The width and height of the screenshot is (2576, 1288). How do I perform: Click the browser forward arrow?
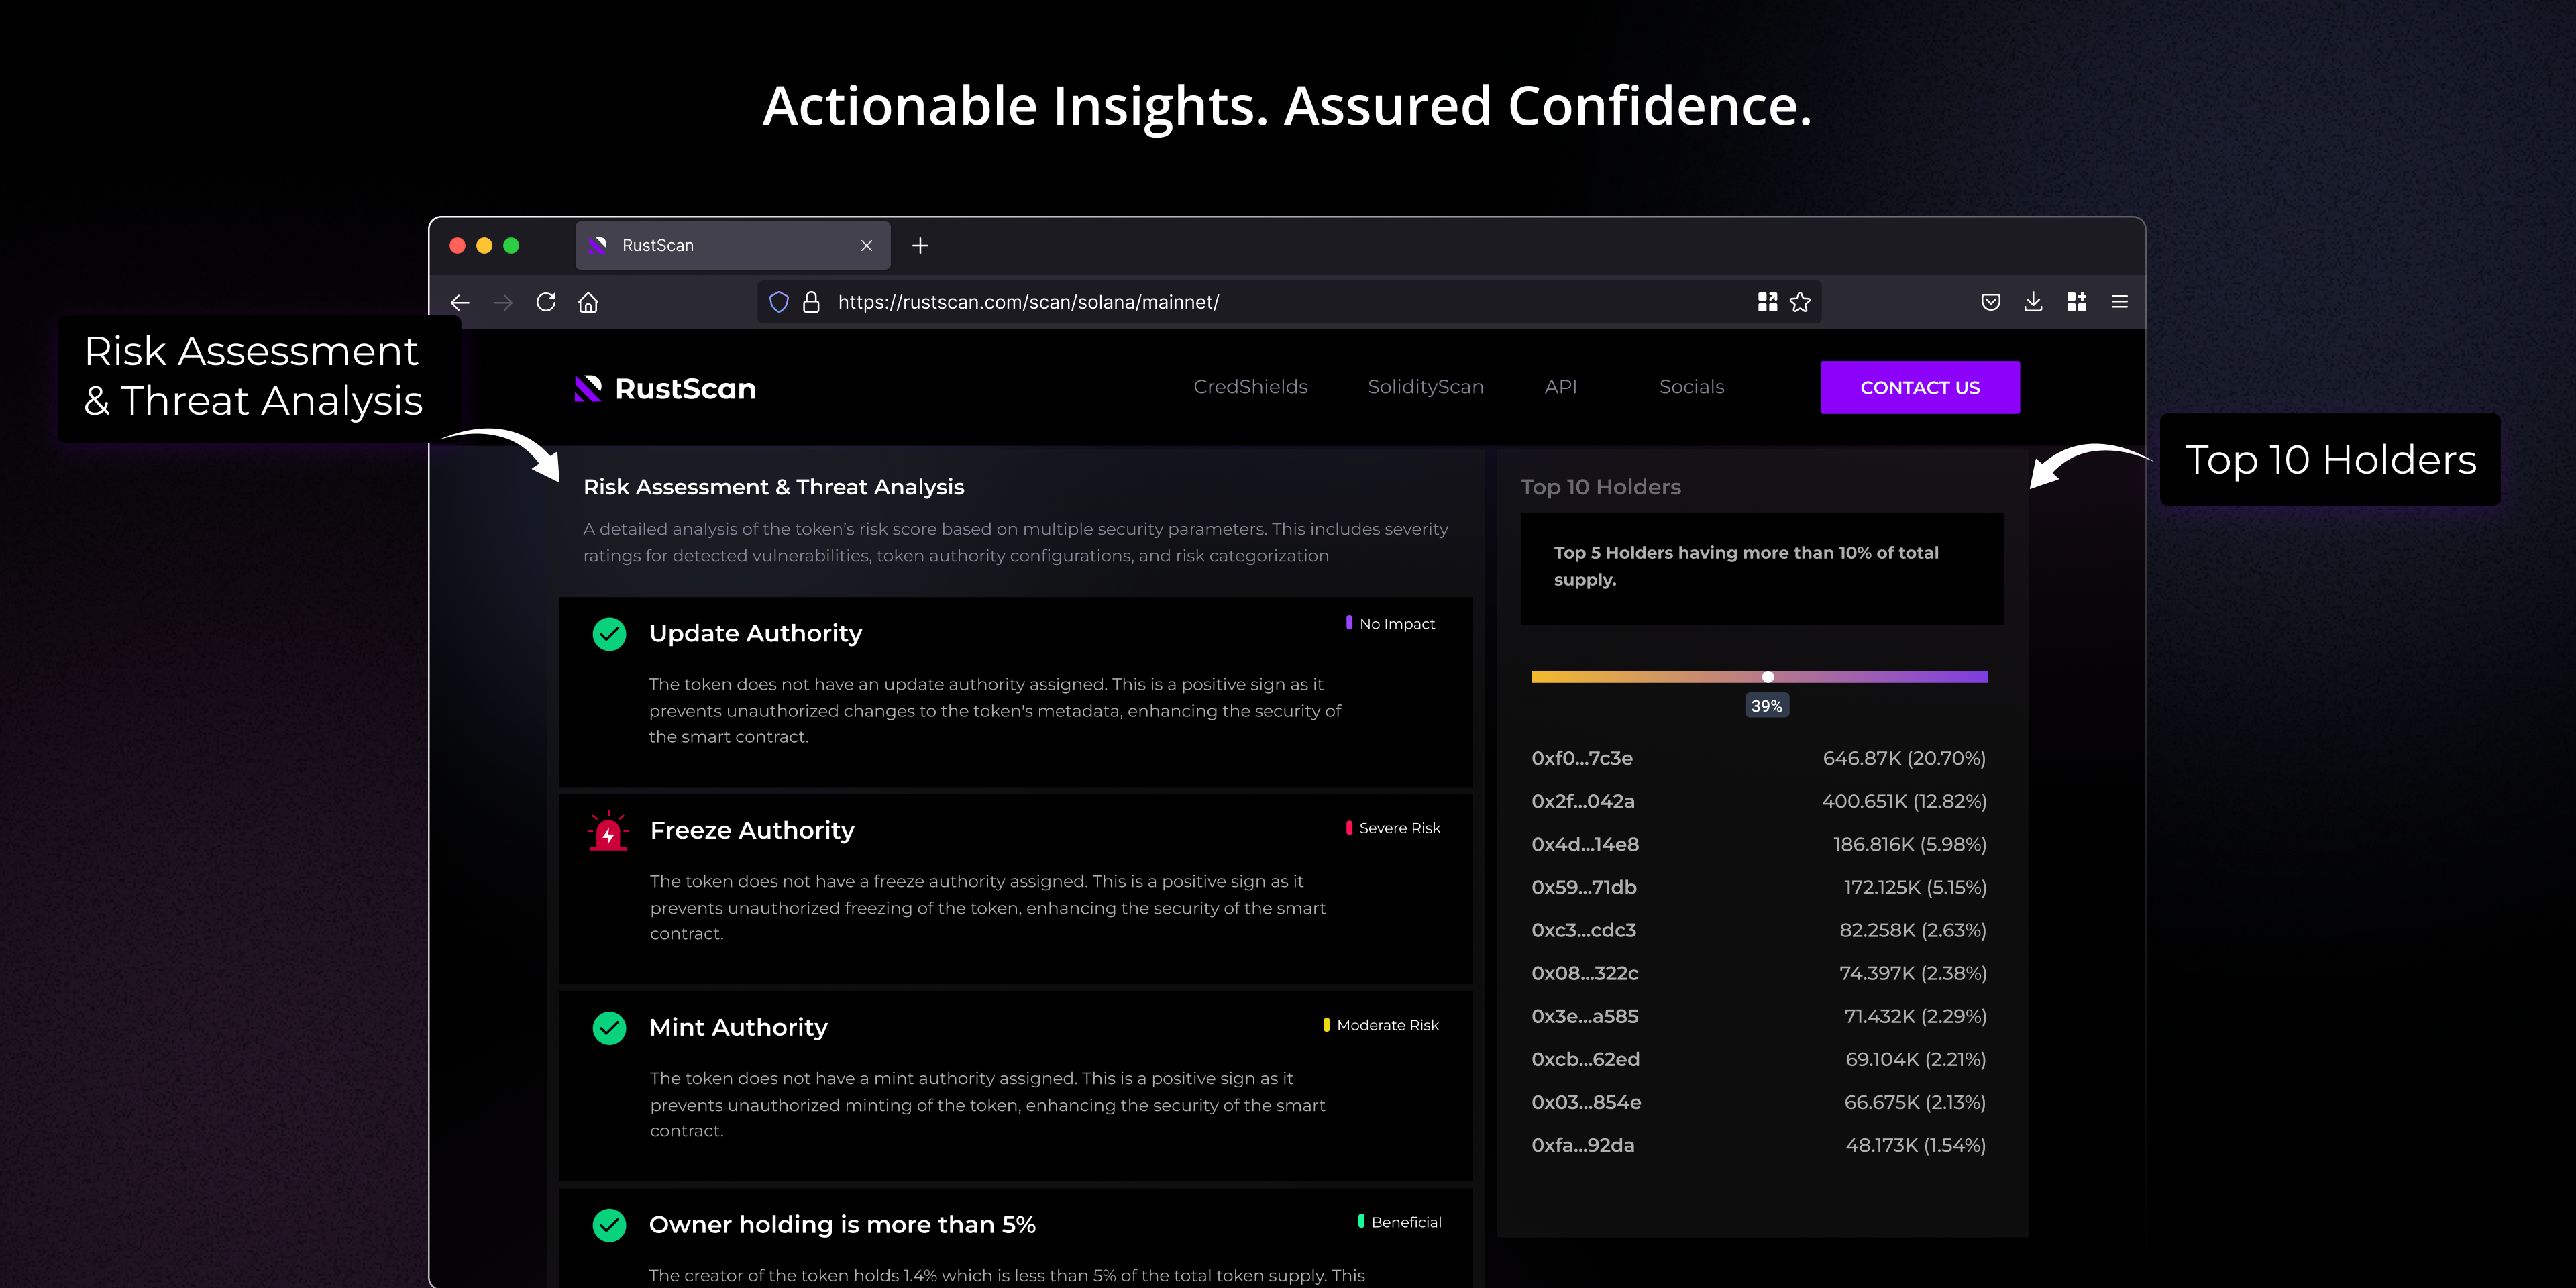(x=503, y=302)
